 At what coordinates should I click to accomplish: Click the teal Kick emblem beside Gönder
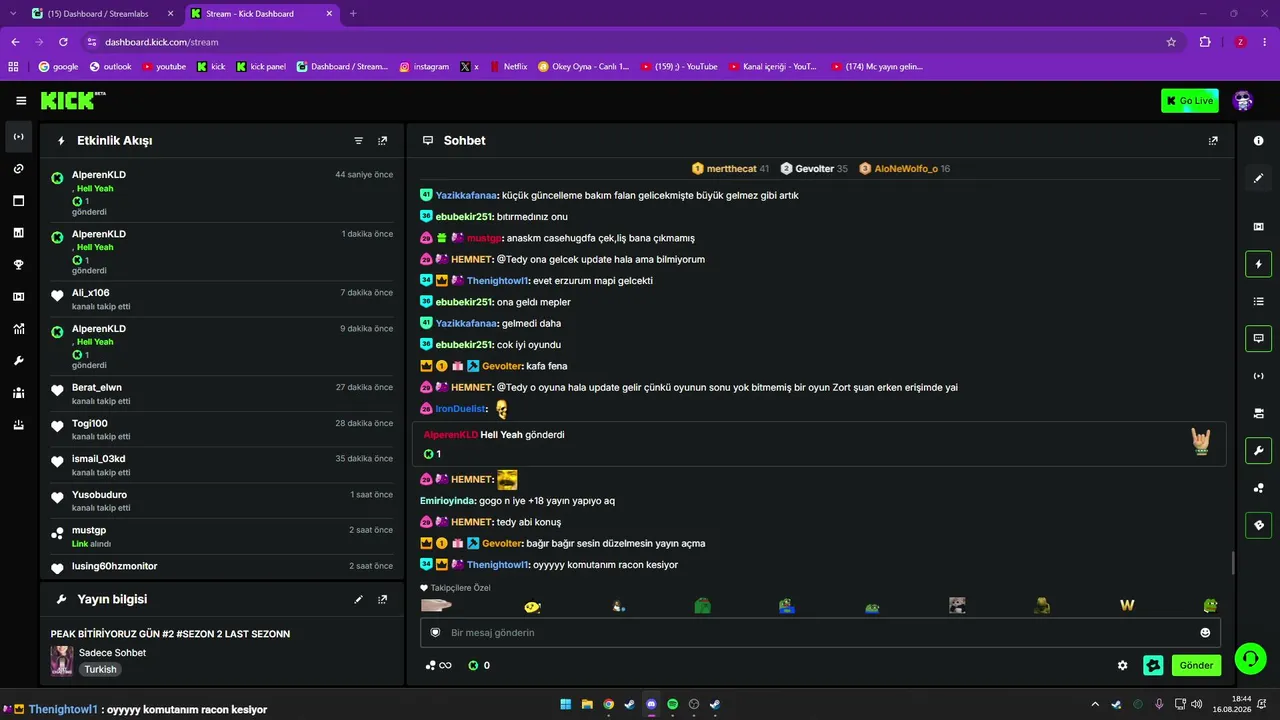1153,665
